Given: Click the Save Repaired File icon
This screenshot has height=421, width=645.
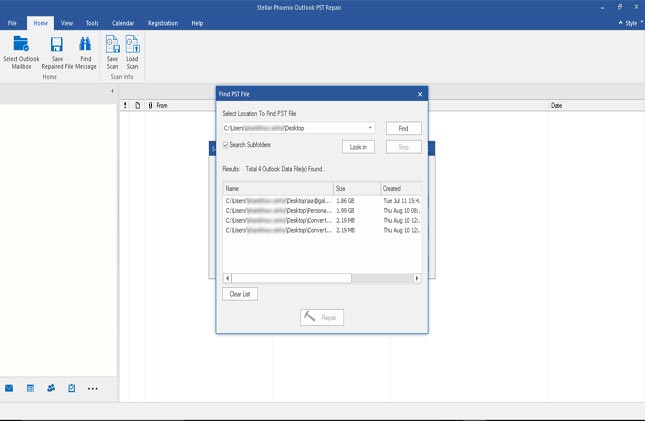Looking at the screenshot, I should point(57,44).
